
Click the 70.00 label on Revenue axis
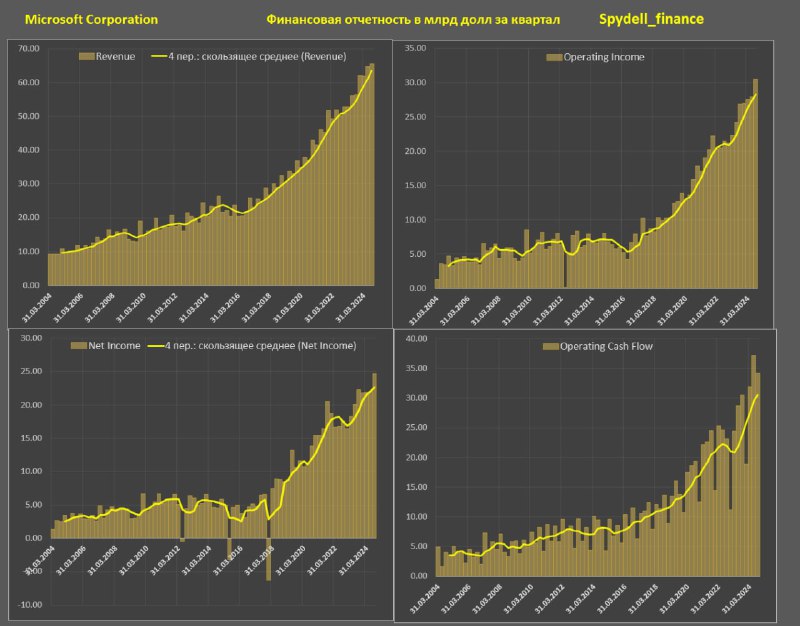[x=29, y=48]
